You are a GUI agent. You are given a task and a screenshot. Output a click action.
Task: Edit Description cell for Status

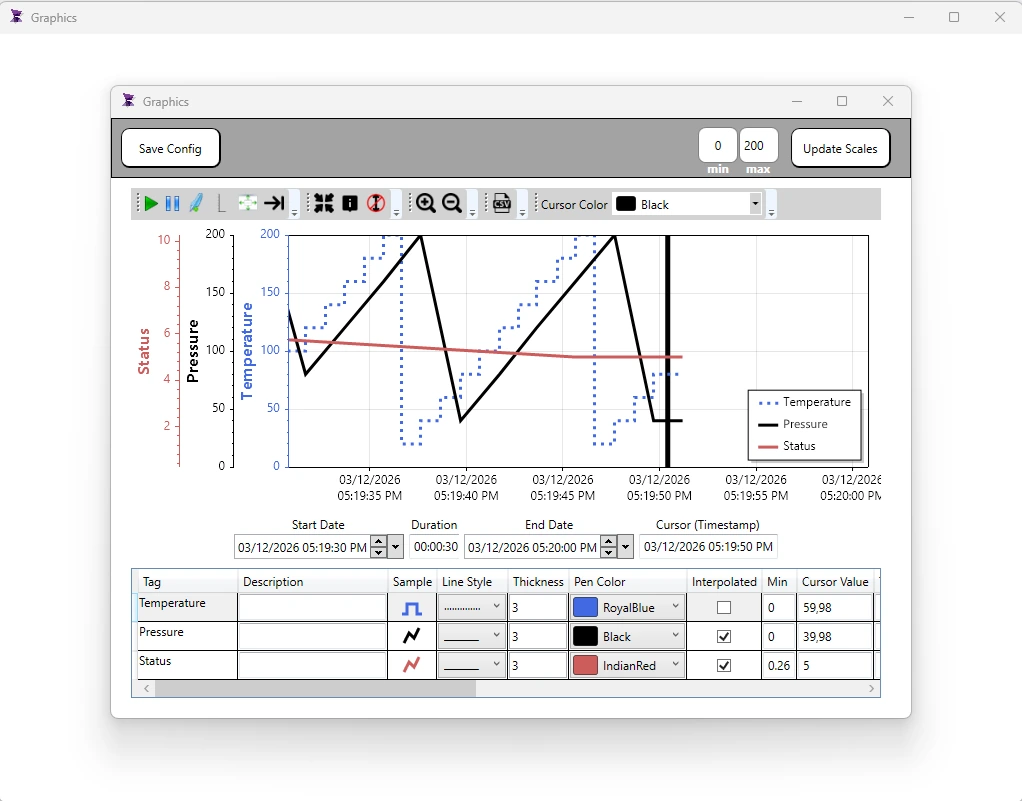pos(313,665)
